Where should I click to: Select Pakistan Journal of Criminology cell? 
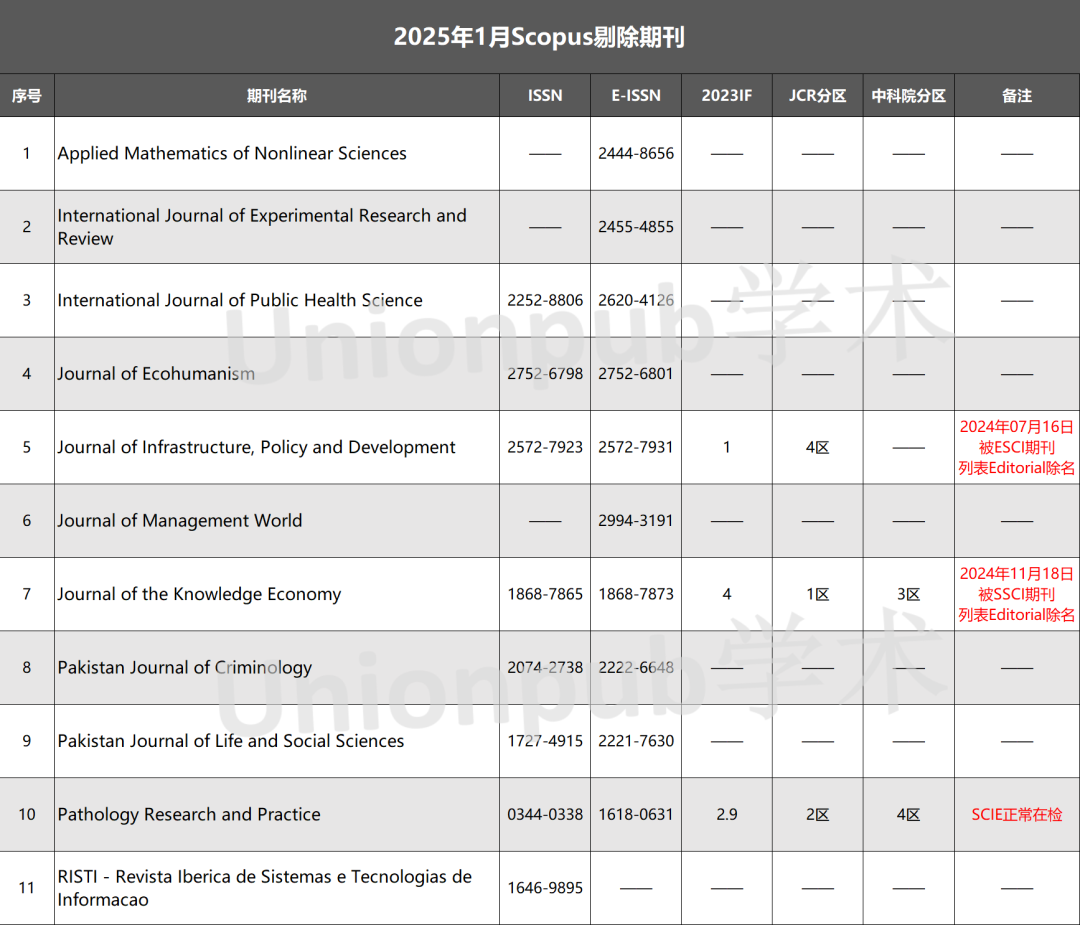pos(277,667)
